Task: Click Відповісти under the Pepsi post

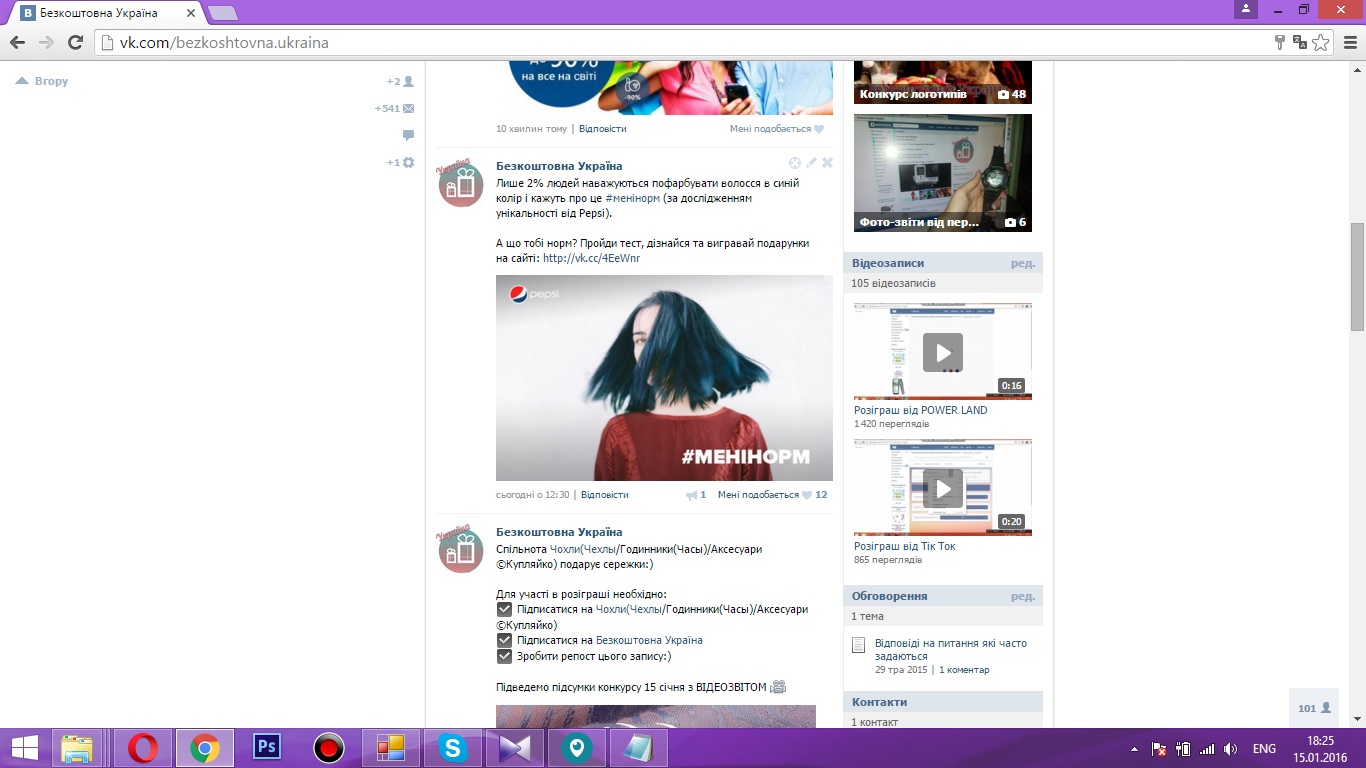Action: pos(604,495)
